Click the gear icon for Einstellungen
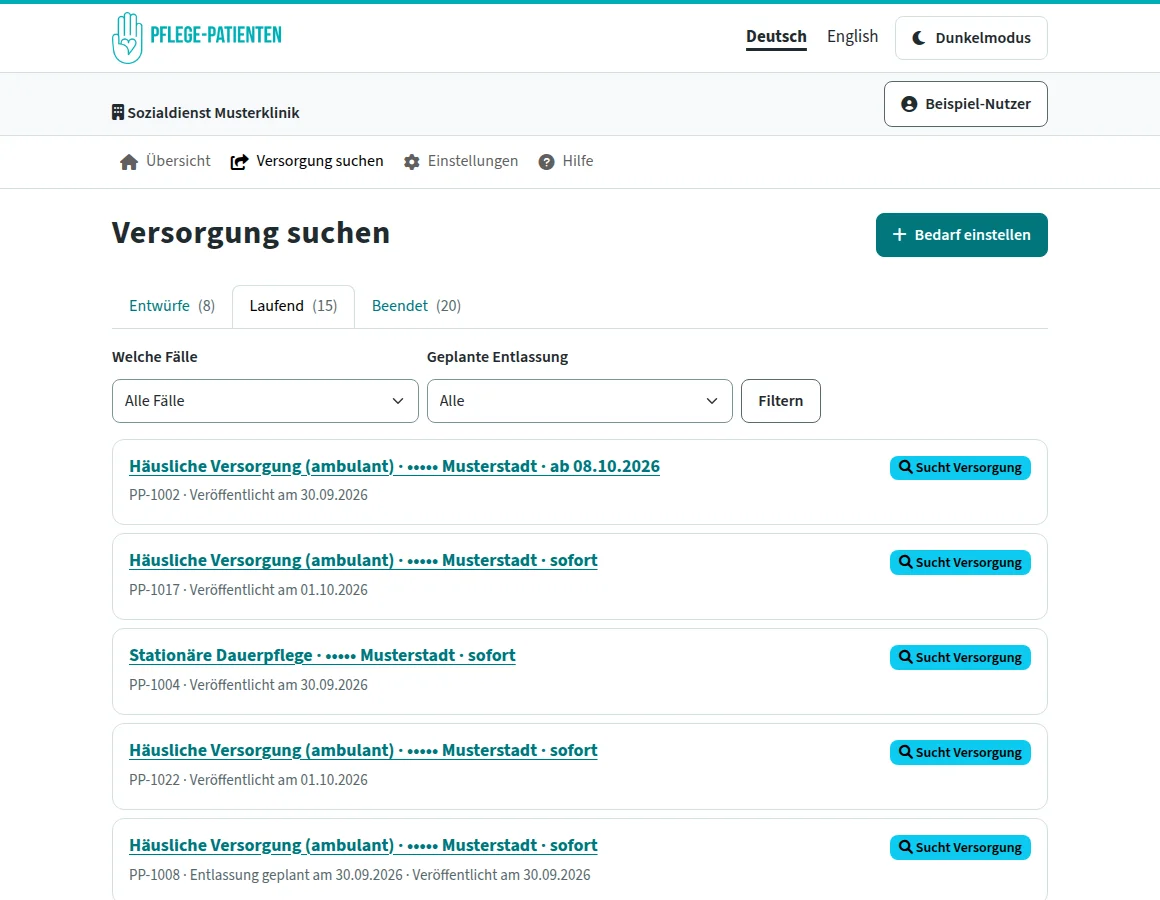Viewport: 1160px width, 900px height. pyautogui.click(x=411, y=162)
